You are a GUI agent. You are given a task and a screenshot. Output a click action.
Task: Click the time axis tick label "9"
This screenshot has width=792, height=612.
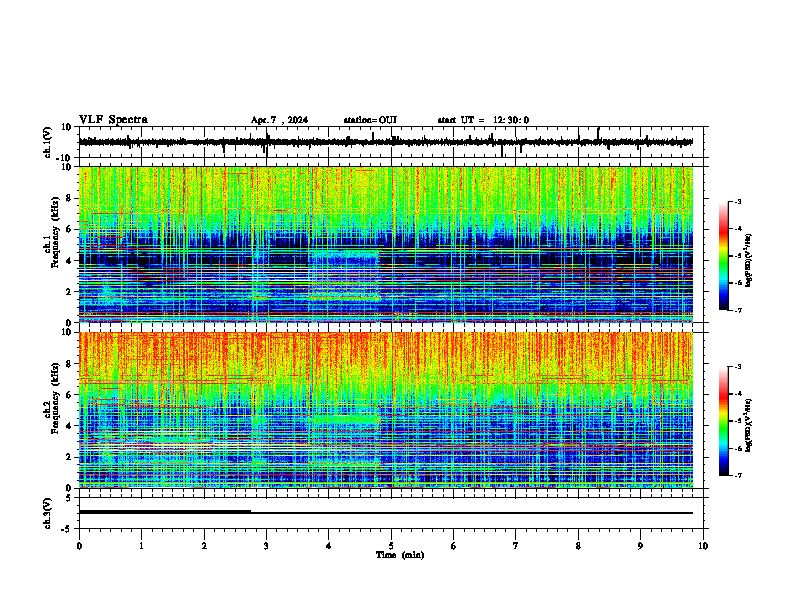pyautogui.click(x=640, y=546)
